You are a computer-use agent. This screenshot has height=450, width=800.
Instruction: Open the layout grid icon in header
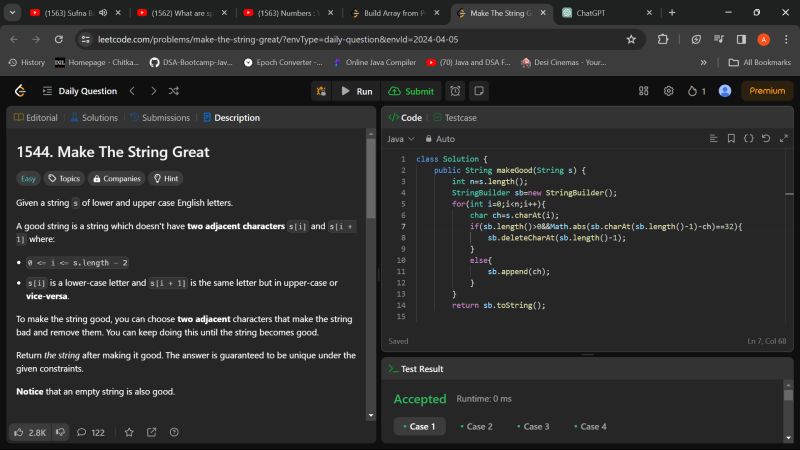pyautogui.click(x=643, y=91)
